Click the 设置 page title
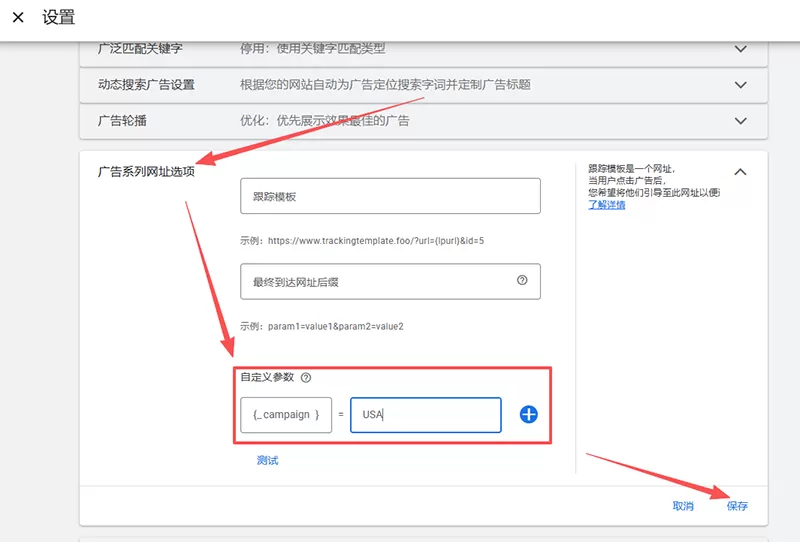800x542 pixels. 59,17
